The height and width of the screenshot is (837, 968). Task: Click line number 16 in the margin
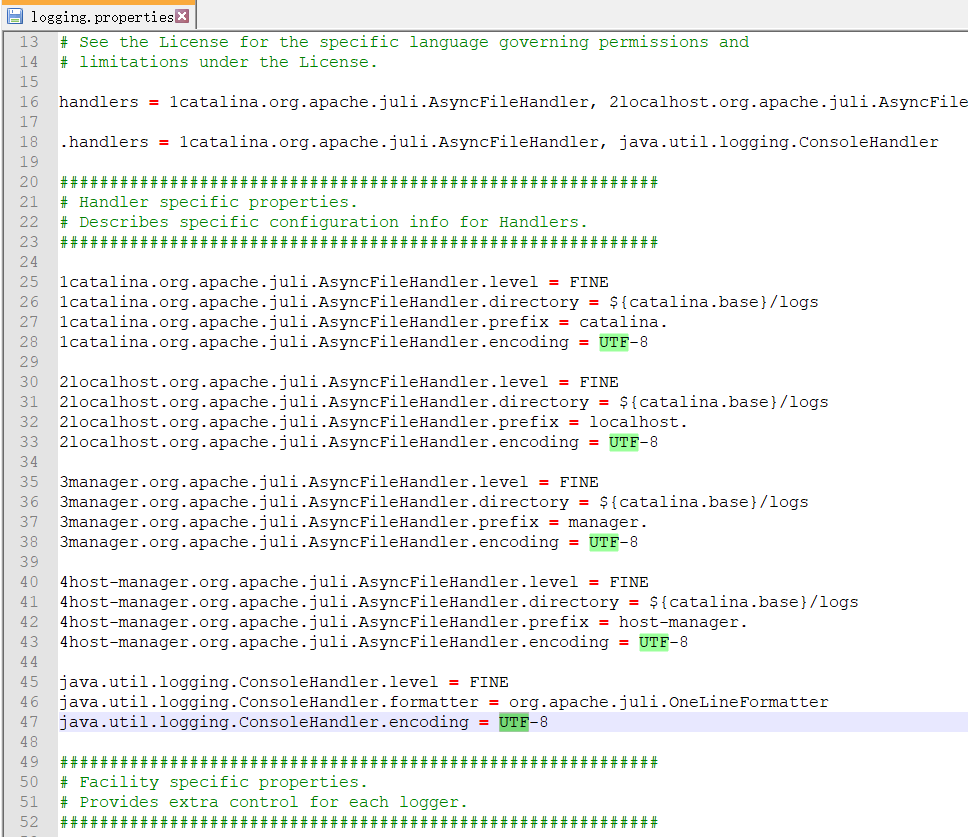(x=29, y=102)
